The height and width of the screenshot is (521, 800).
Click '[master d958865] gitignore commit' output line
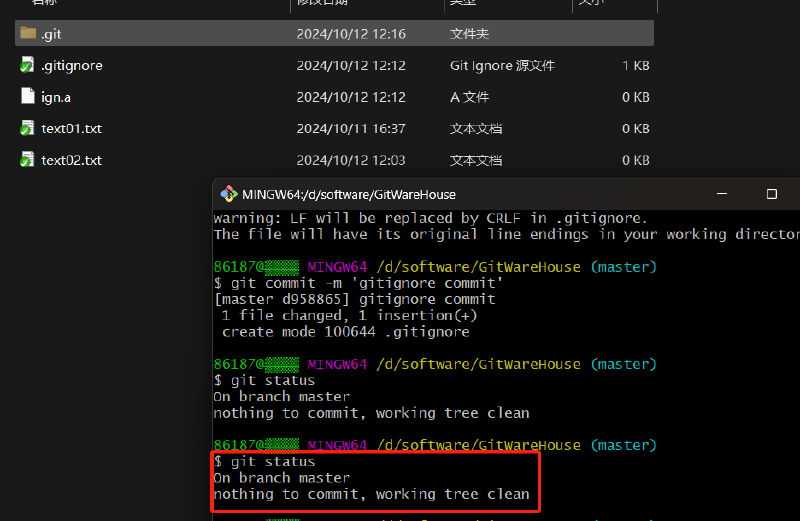click(x=355, y=300)
